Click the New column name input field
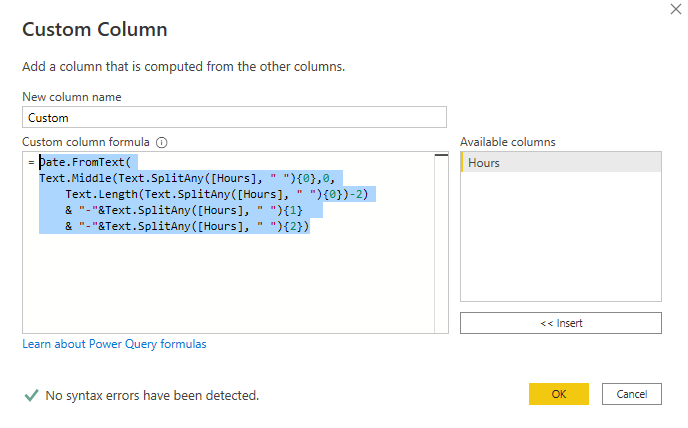The height and width of the screenshot is (428, 688). coord(234,117)
